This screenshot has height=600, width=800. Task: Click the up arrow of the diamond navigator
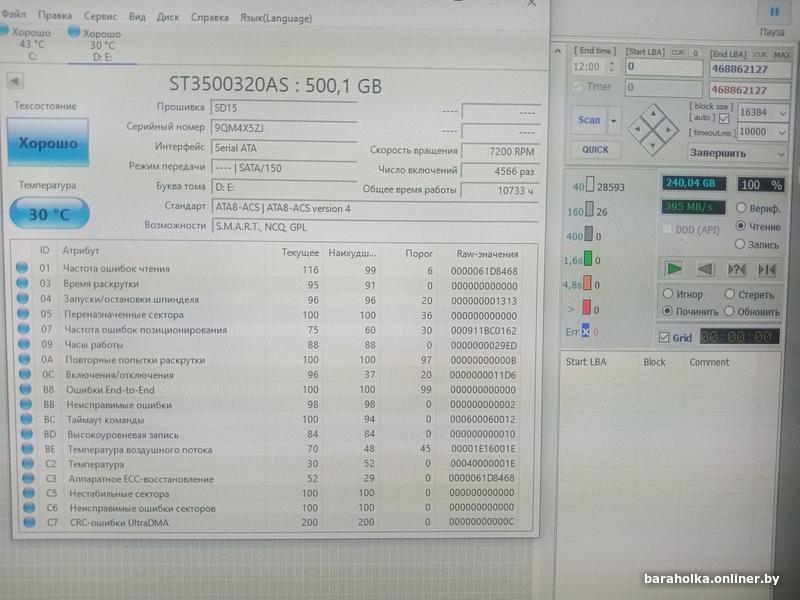pyautogui.click(x=654, y=114)
